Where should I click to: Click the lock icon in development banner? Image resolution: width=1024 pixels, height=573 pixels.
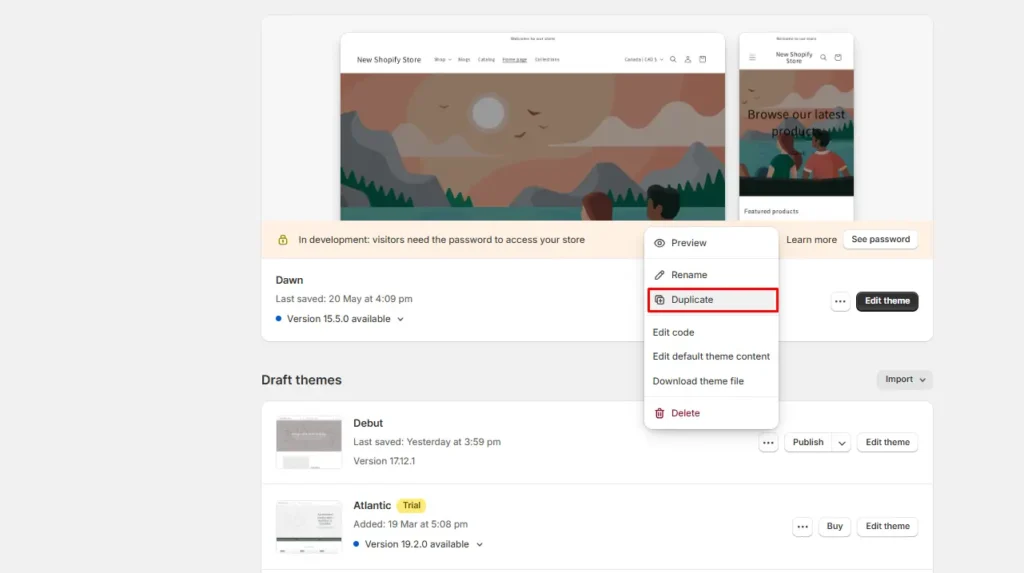[283, 240]
